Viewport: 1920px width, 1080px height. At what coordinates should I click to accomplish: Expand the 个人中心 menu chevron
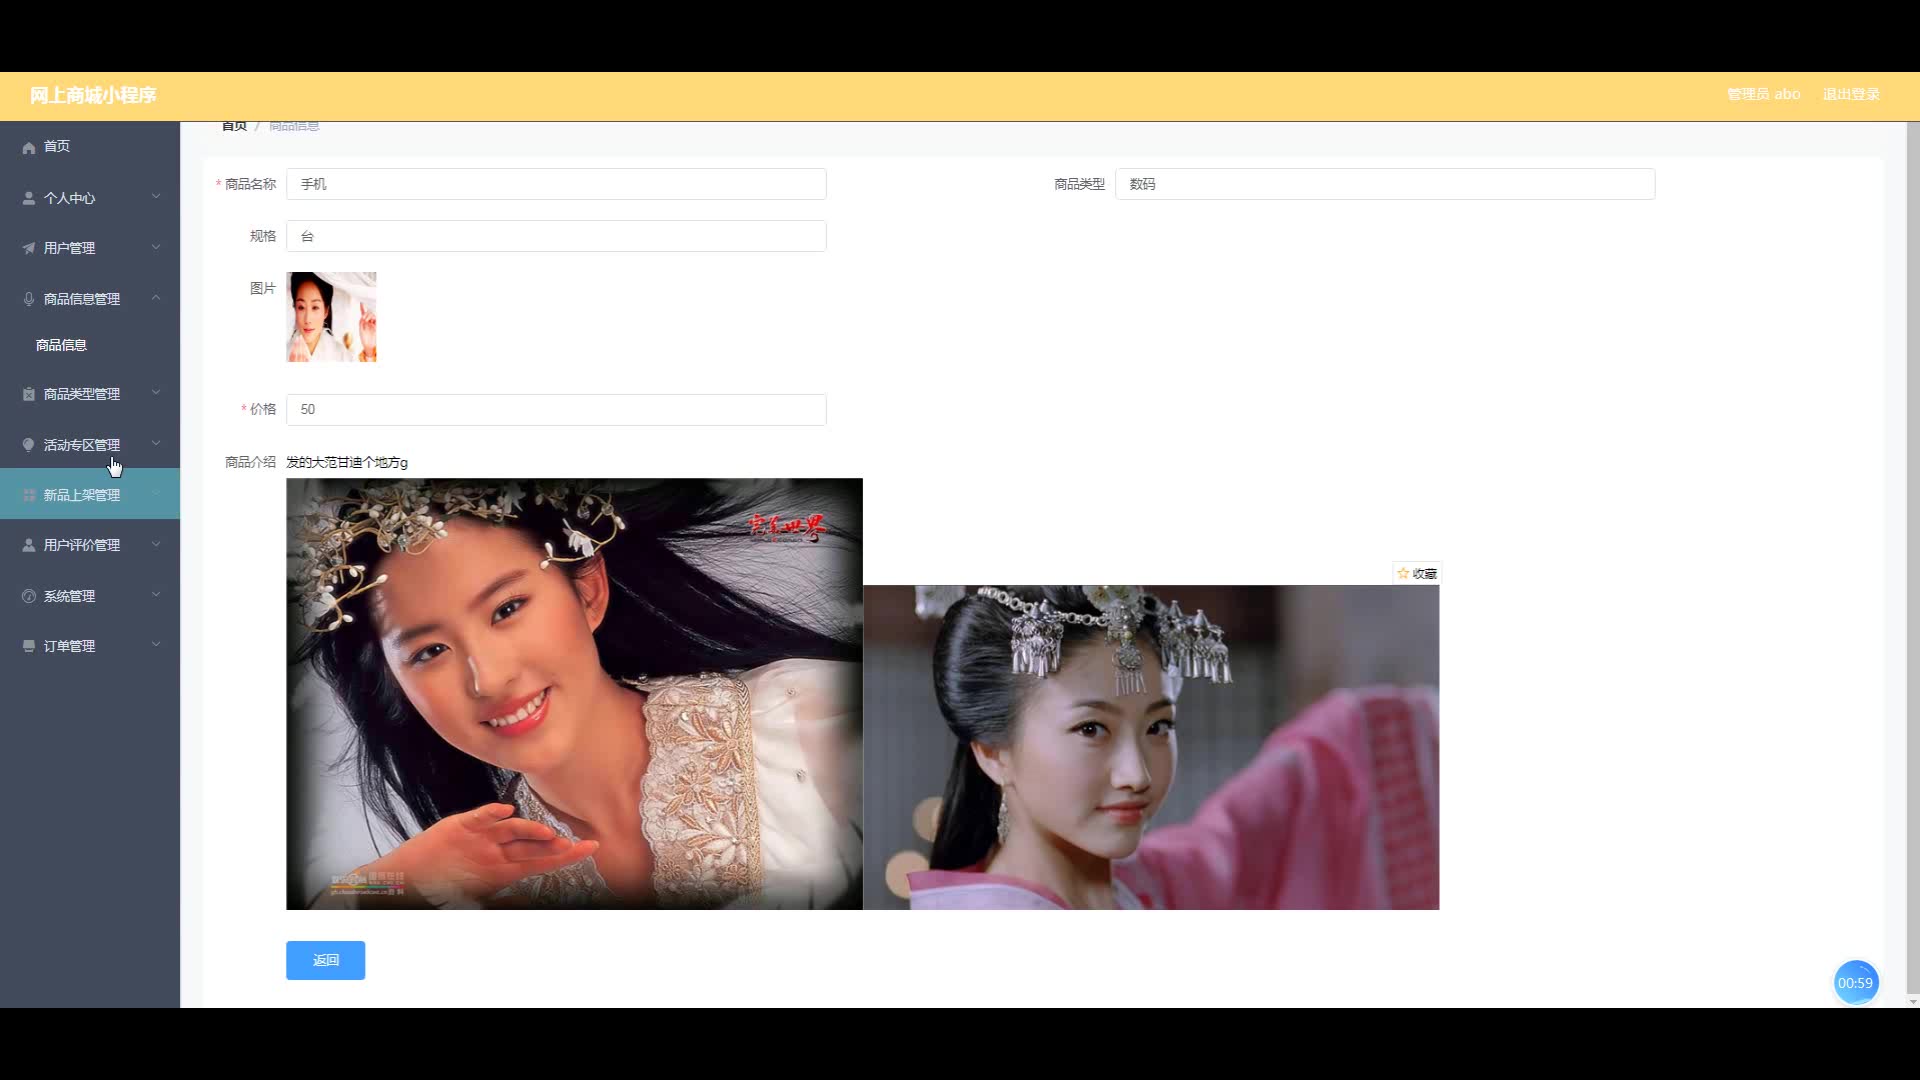pos(156,197)
